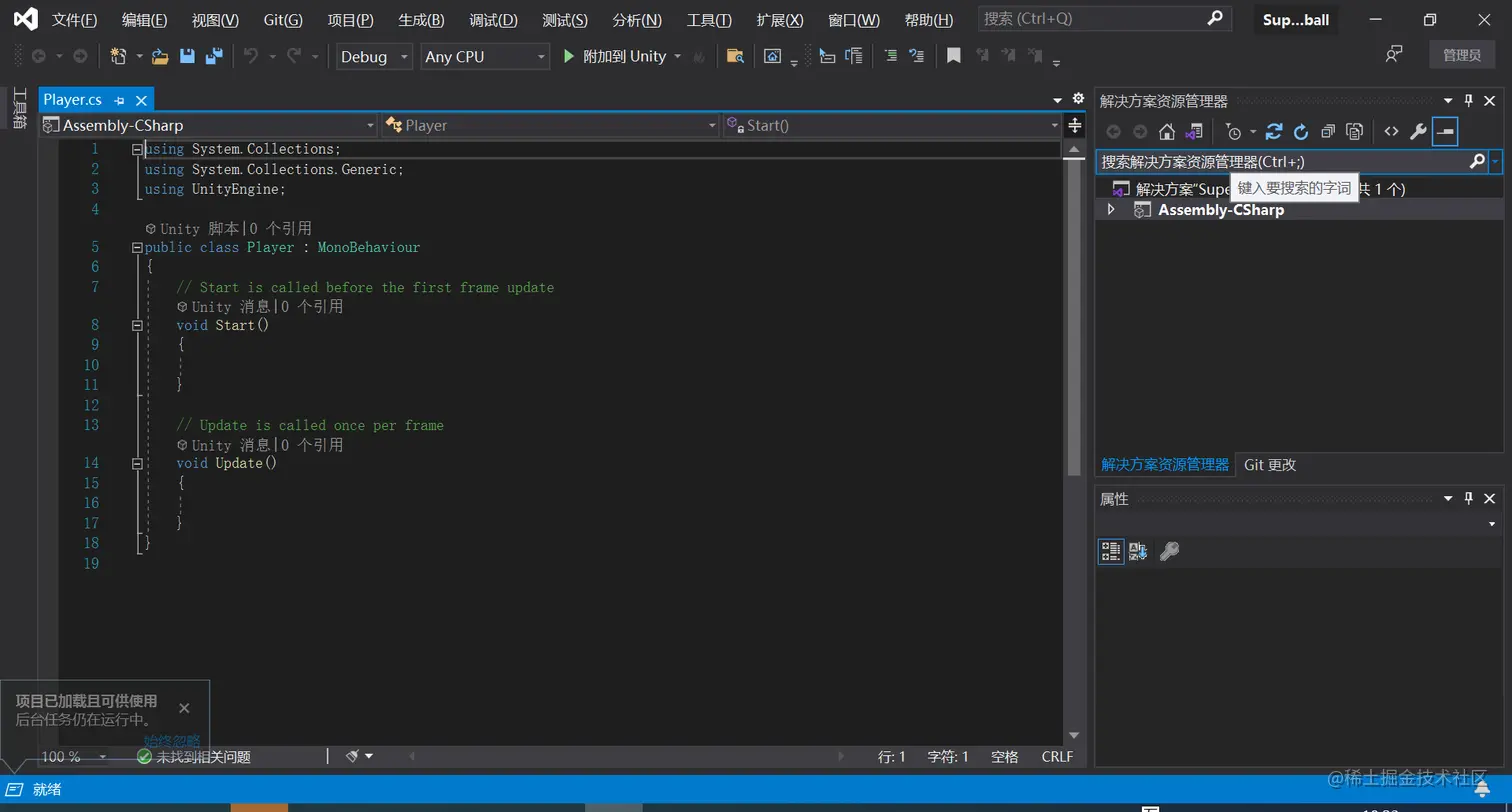Collapse the Update() method outline

[x=138, y=463]
